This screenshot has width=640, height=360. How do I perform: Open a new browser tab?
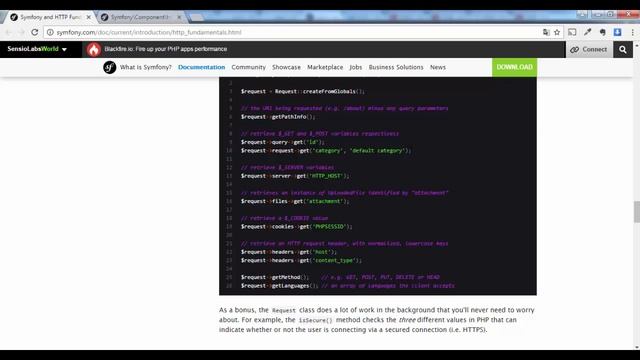point(197,17)
